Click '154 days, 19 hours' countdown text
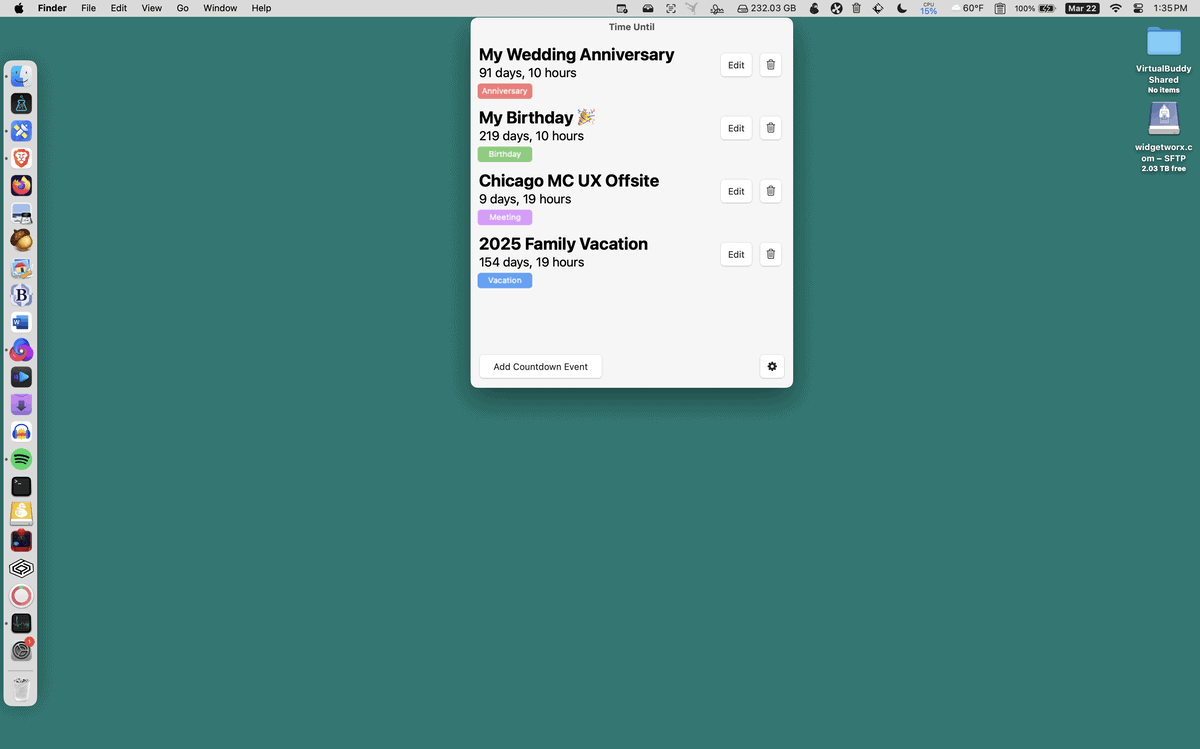 pyautogui.click(x=531, y=262)
